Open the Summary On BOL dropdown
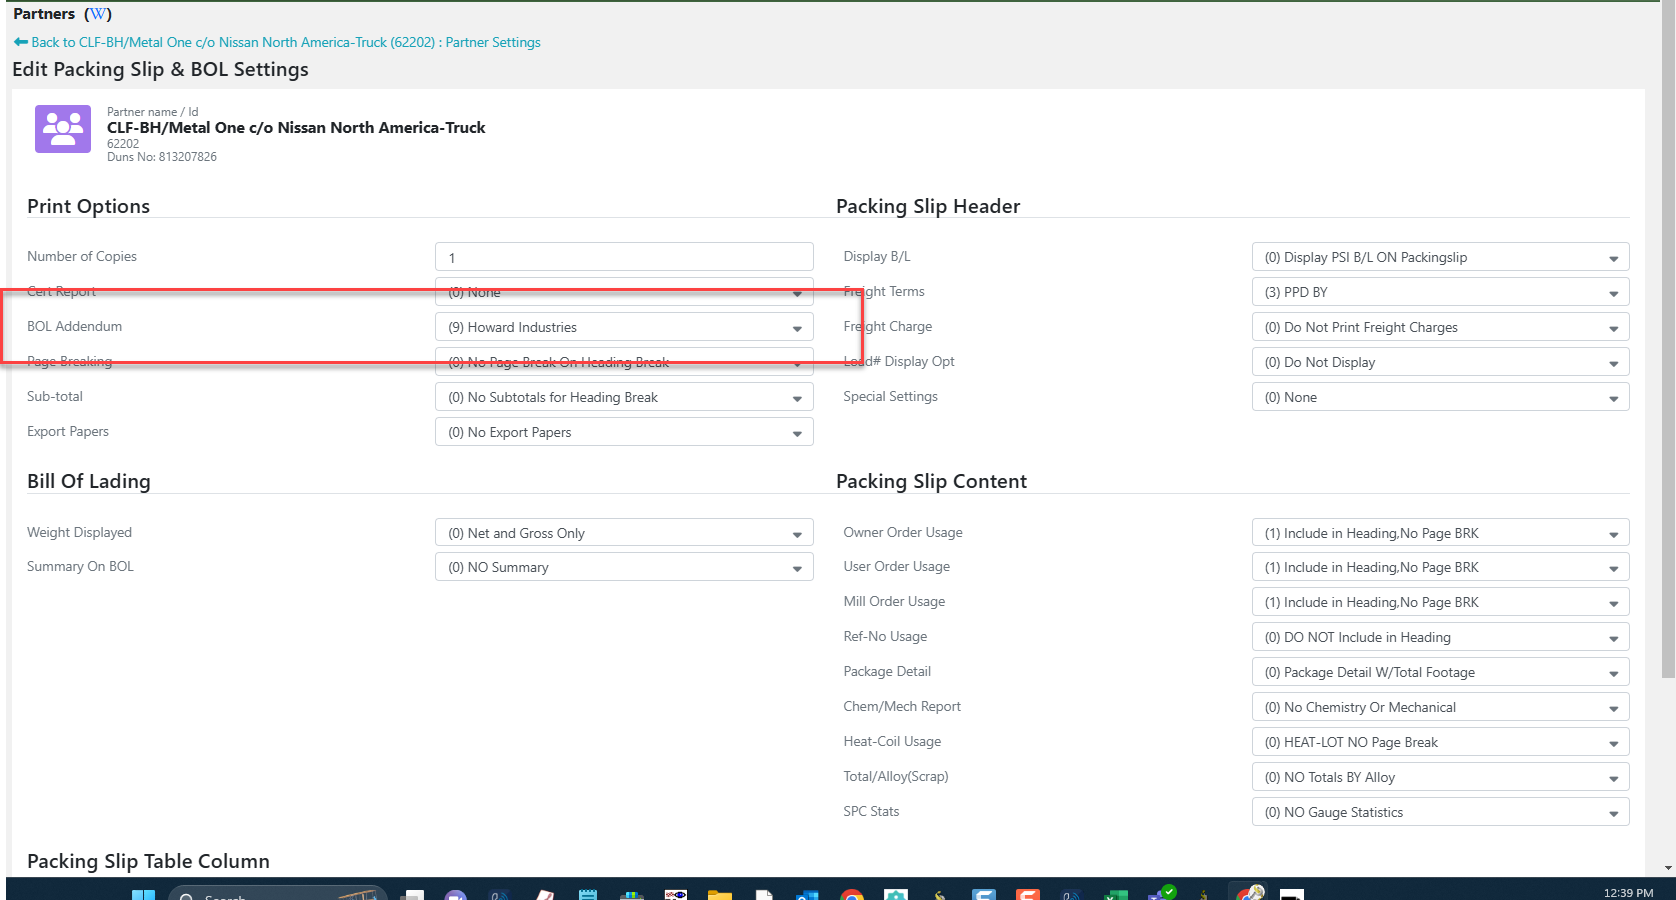 pos(624,567)
